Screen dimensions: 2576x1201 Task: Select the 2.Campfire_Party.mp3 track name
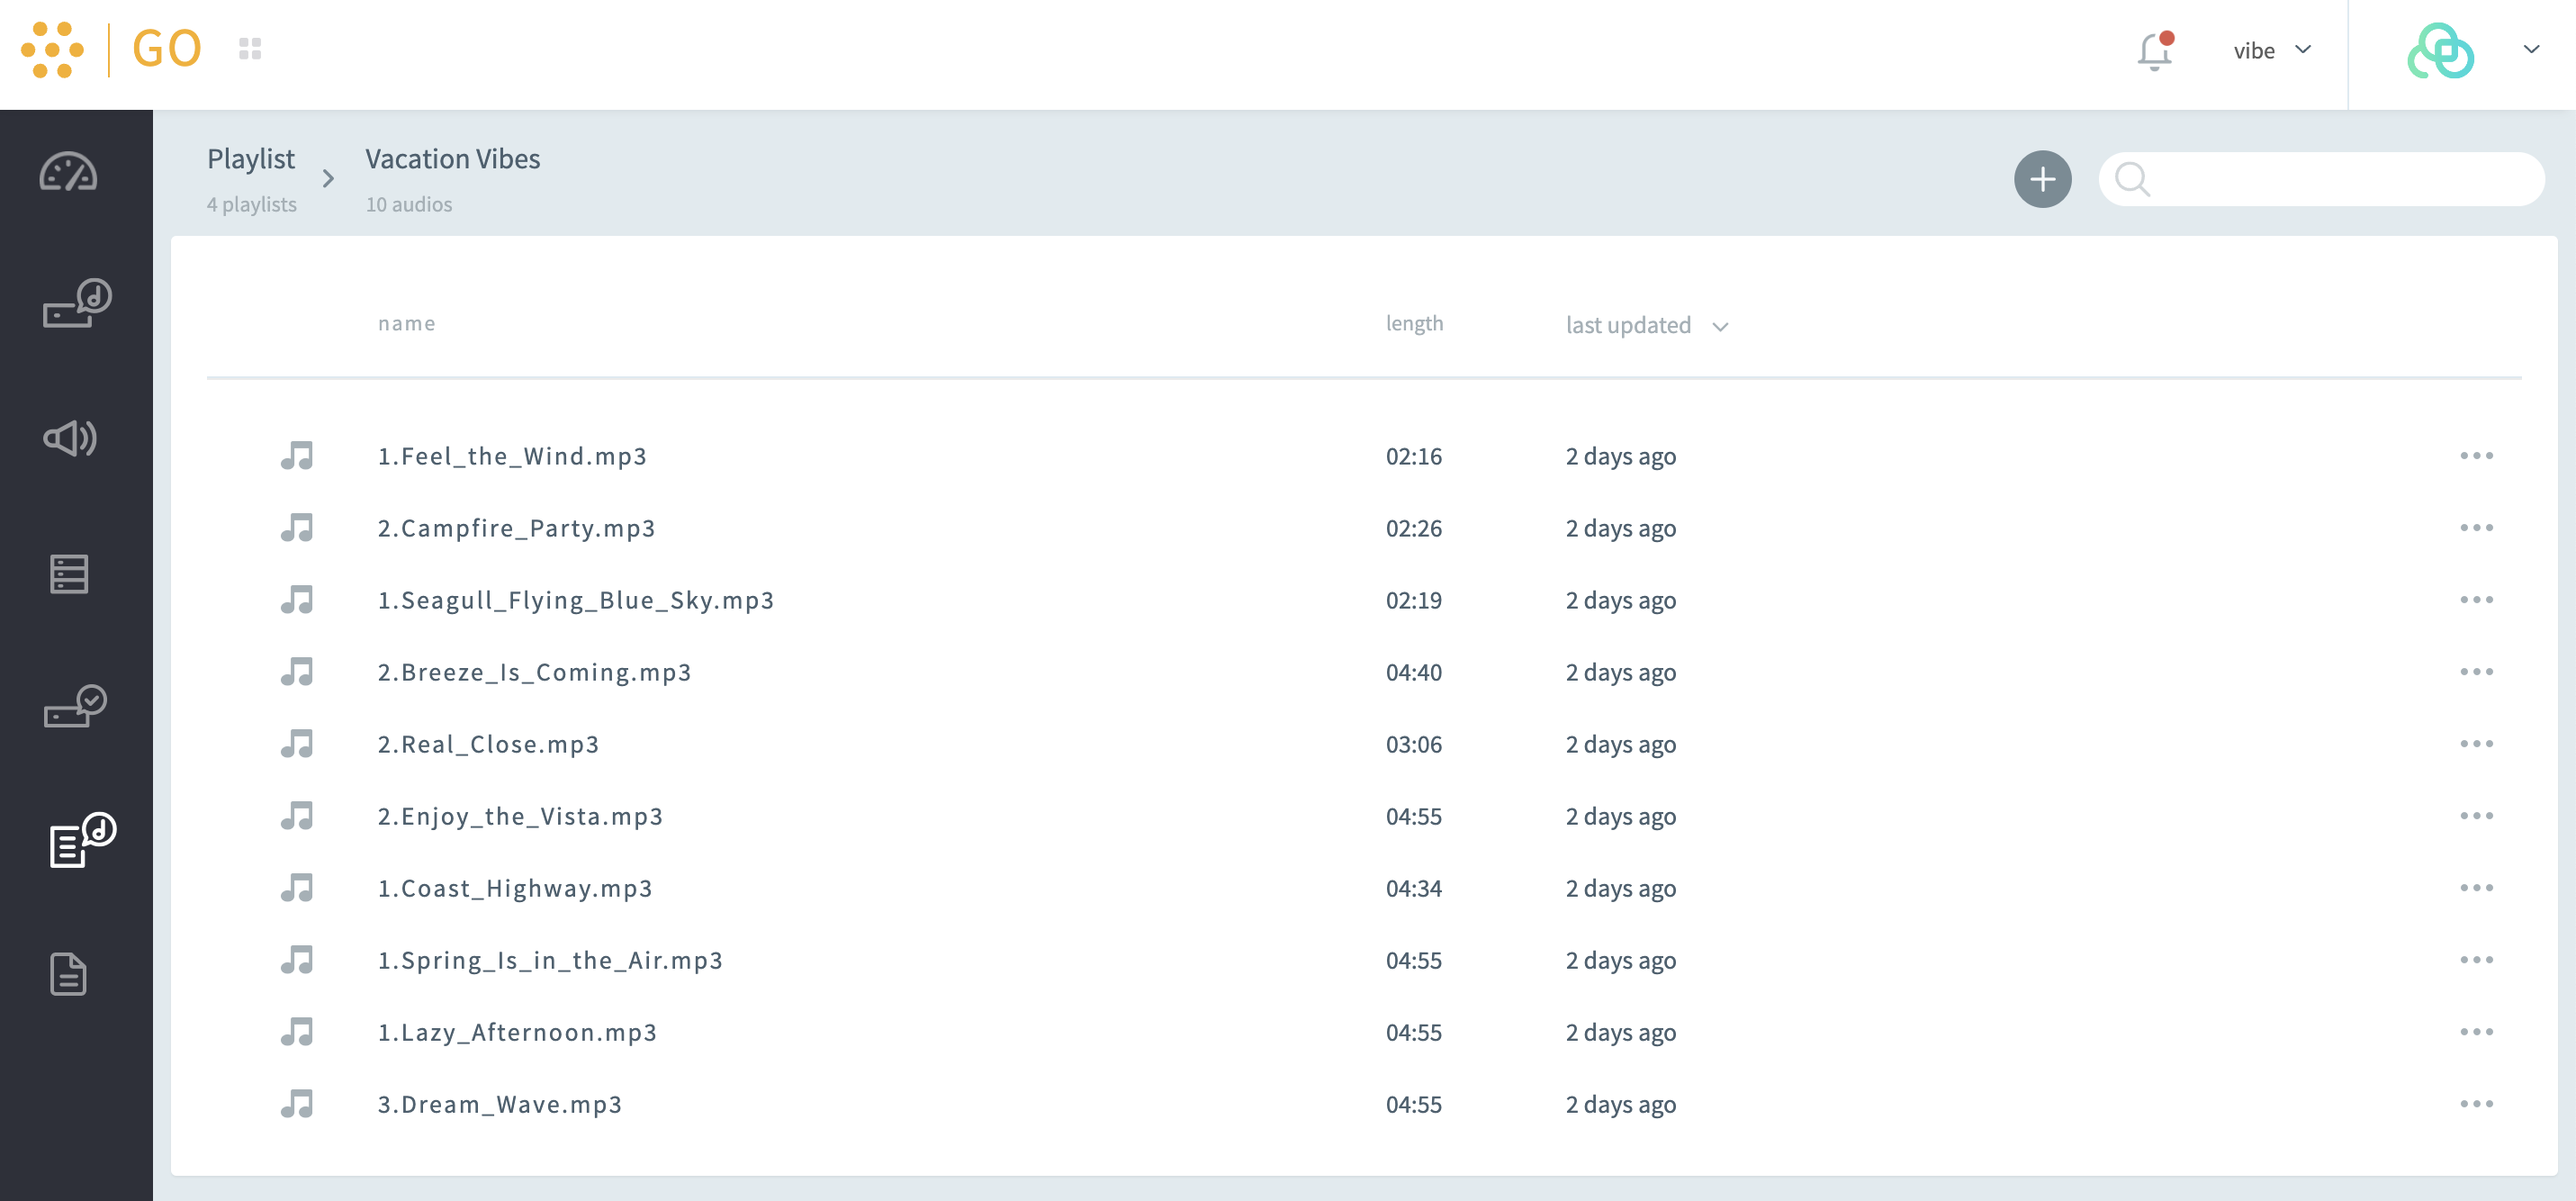coord(516,528)
